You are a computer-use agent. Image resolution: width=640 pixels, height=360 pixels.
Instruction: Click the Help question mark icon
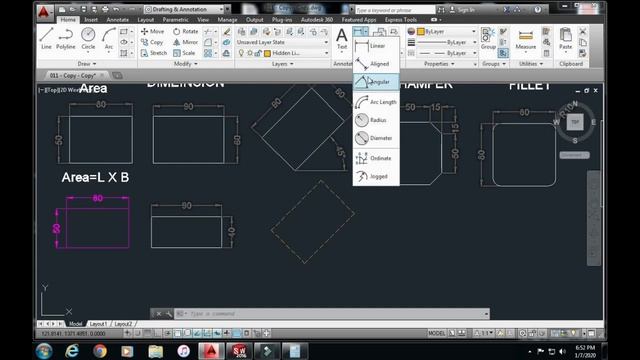pyautogui.click(x=538, y=9)
